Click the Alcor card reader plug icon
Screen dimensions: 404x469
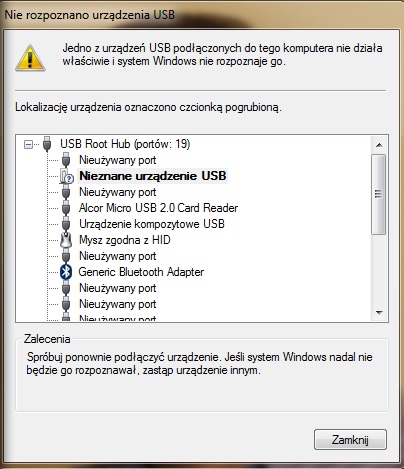tap(66, 208)
